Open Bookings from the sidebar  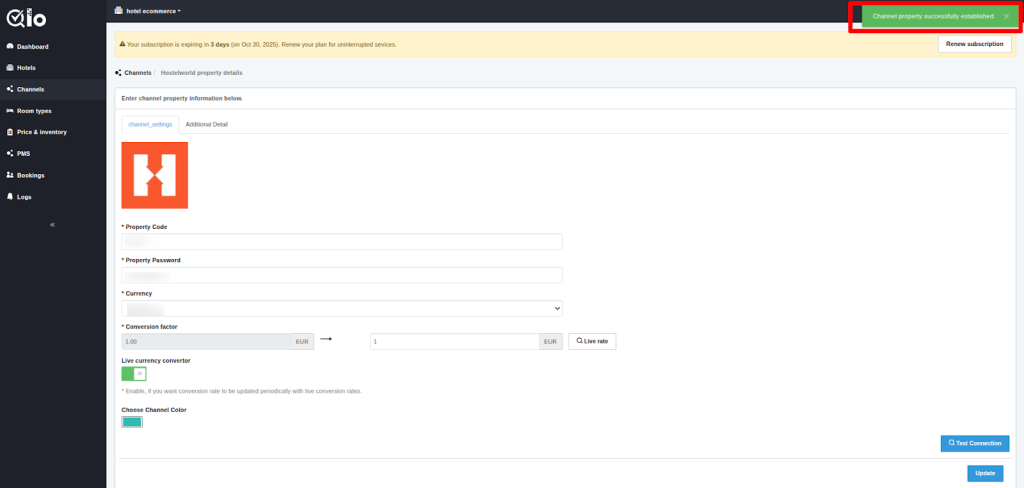(x=30, y=175)
